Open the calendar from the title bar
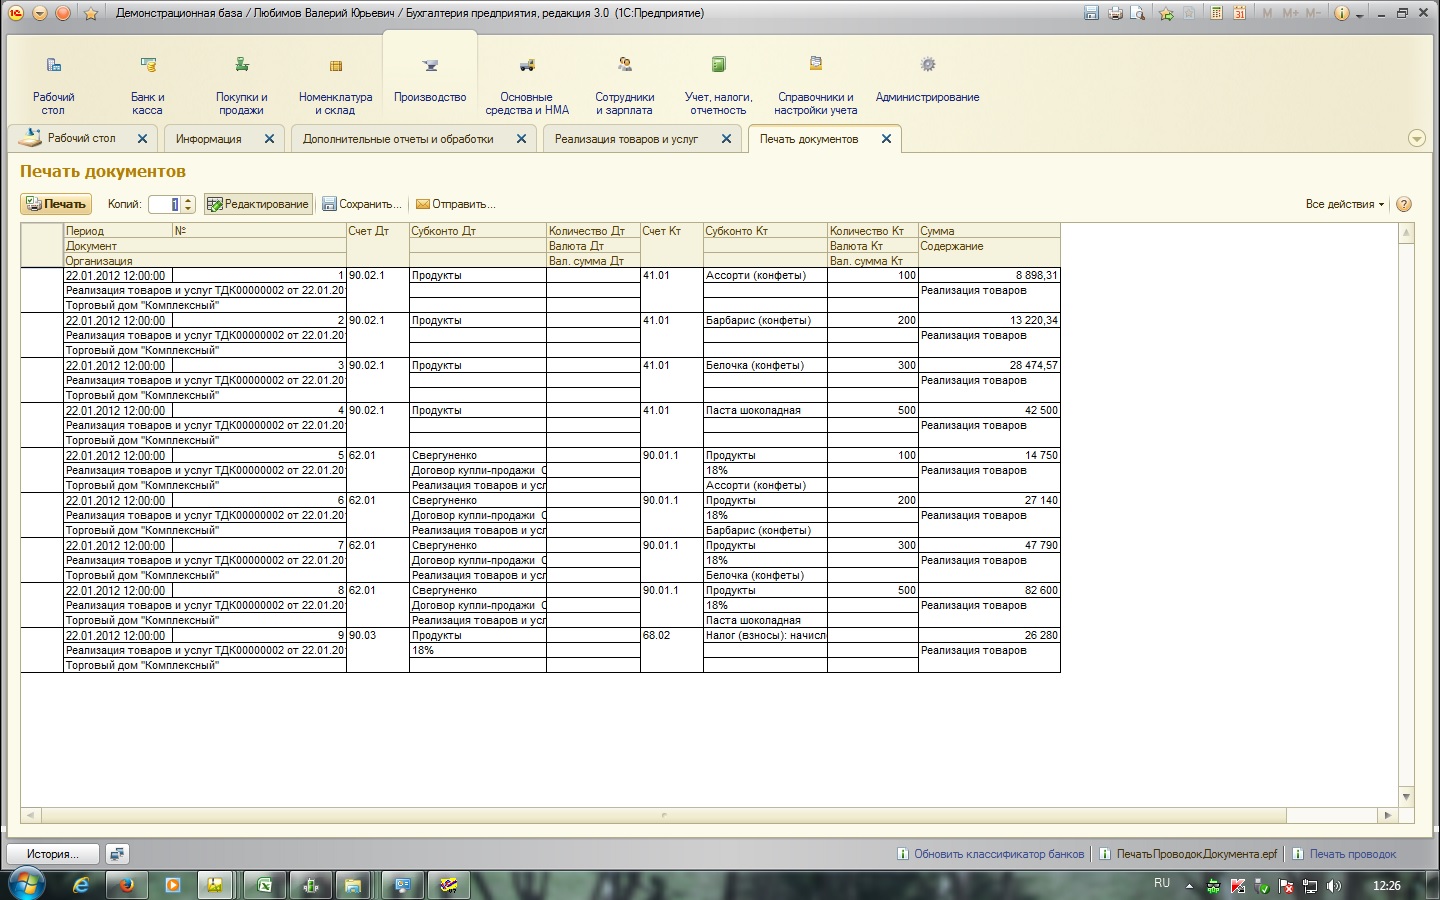 pos(1240,13)
